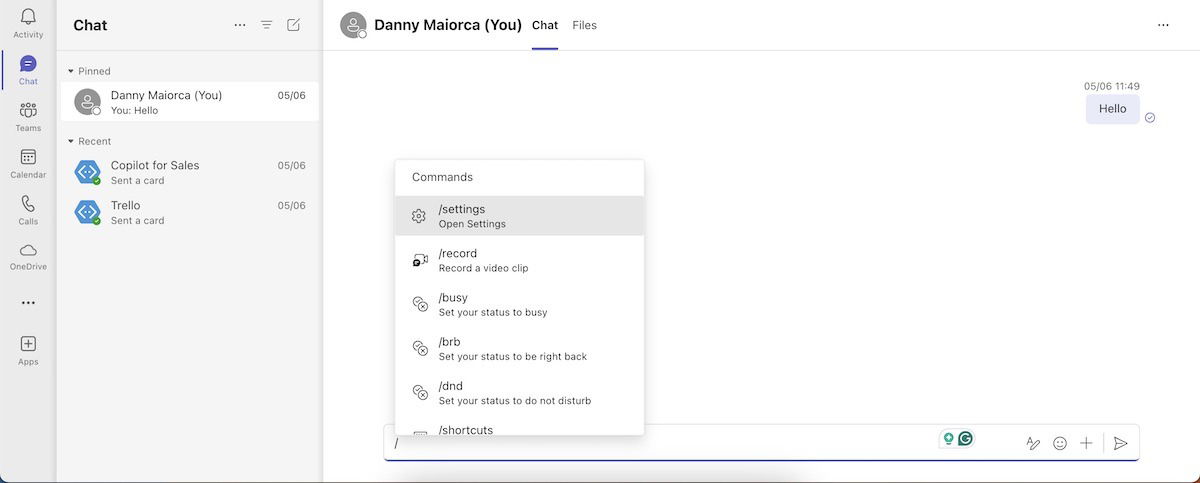Open the Copilot for Sales chat
This screenshot has height=483, width=1200.
[189, 172]
